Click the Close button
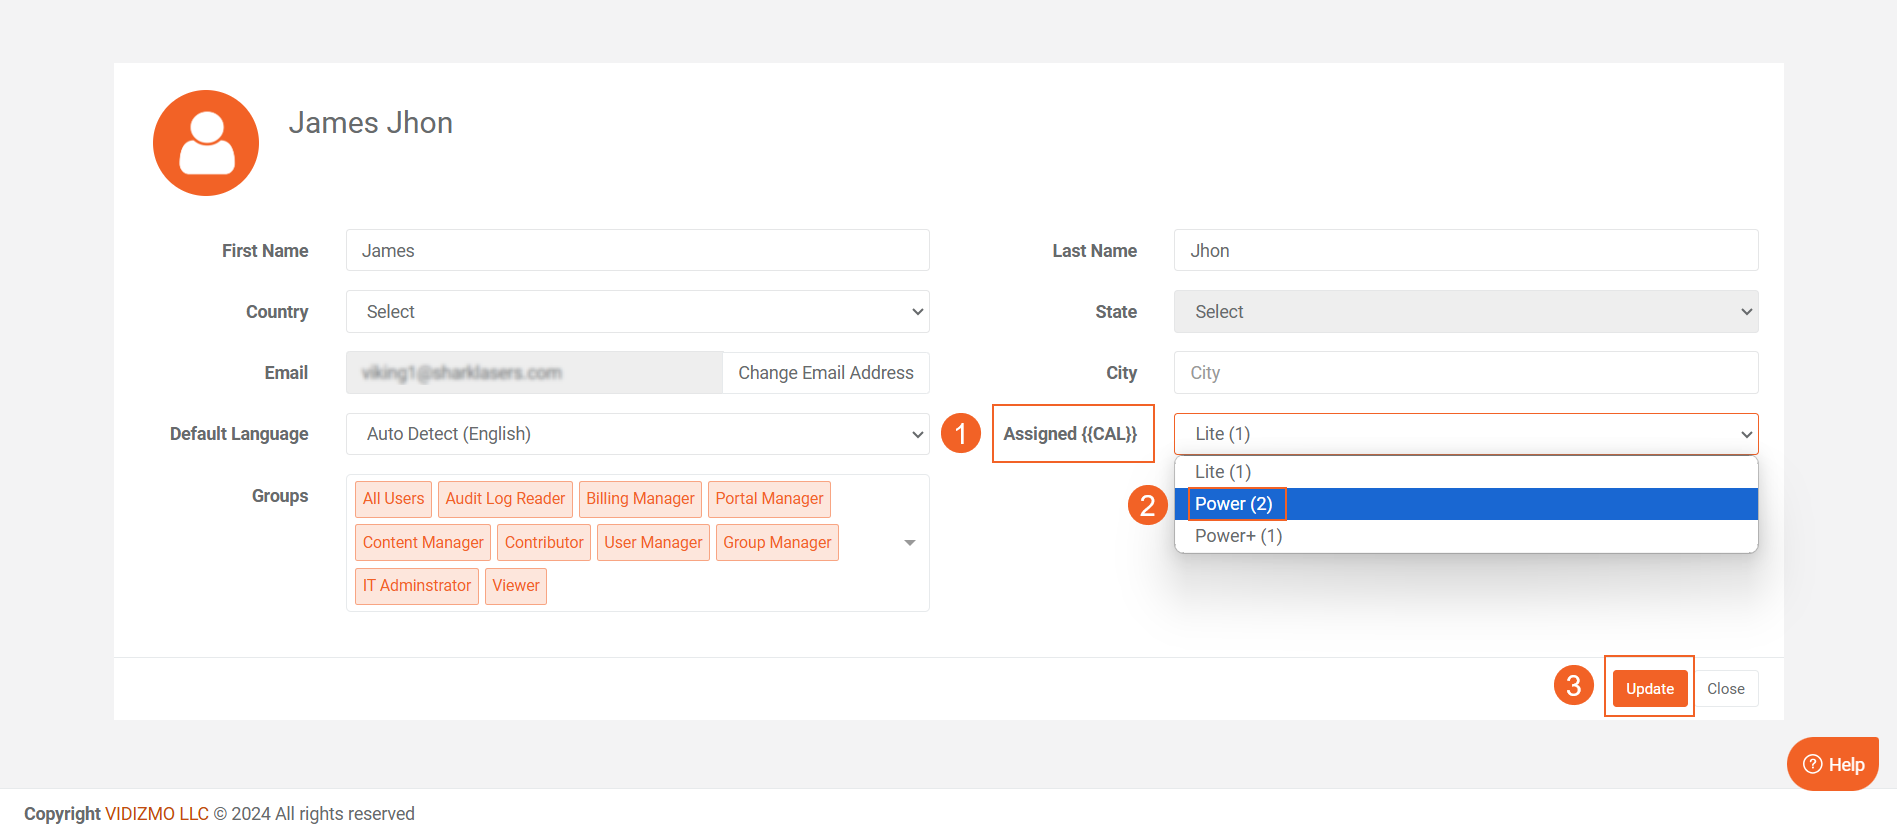This screenshot has width=1897, height=829. pyautogui.click(x=1725, y=689)
